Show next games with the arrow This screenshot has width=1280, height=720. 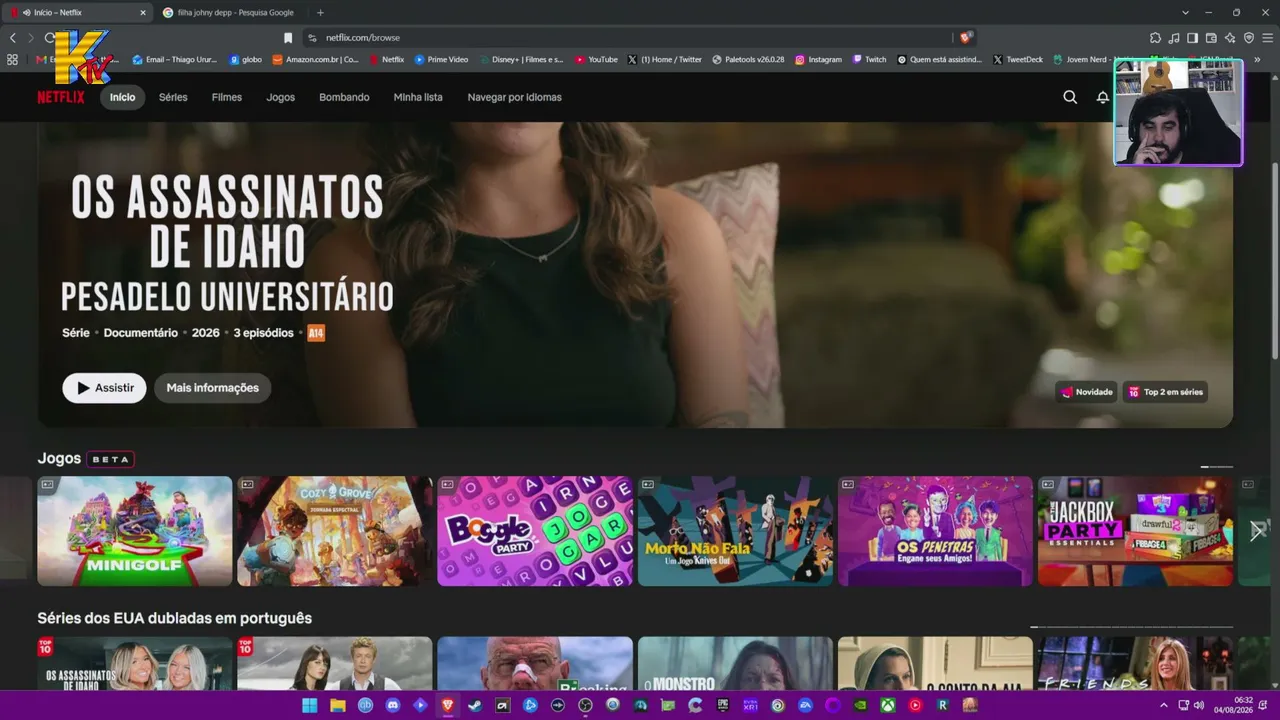[x=1258, y=531]
